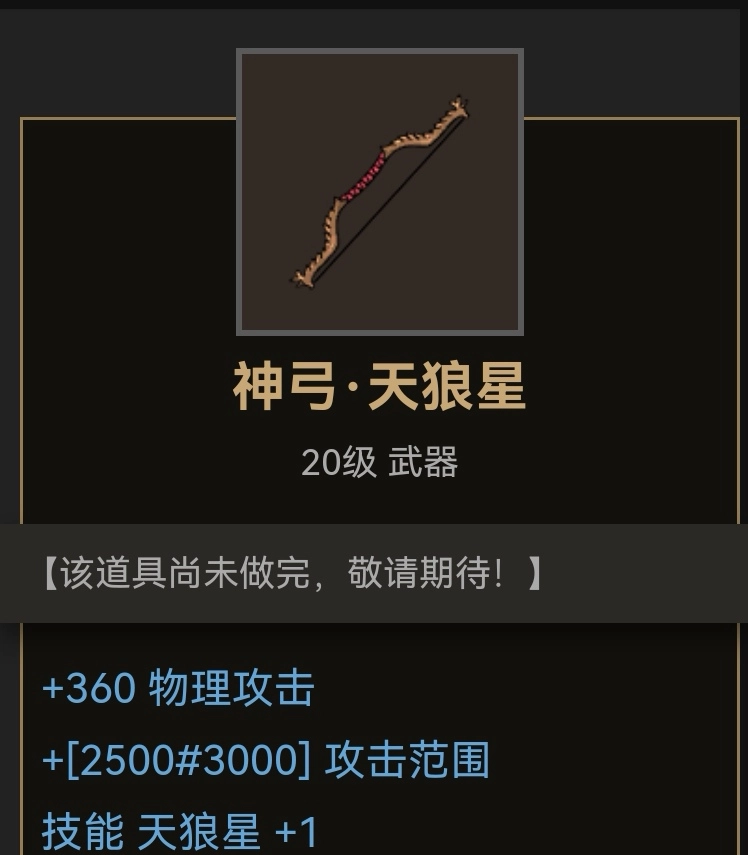
Task: Click the 物理攻击 stat label
Action: point(232,688)
